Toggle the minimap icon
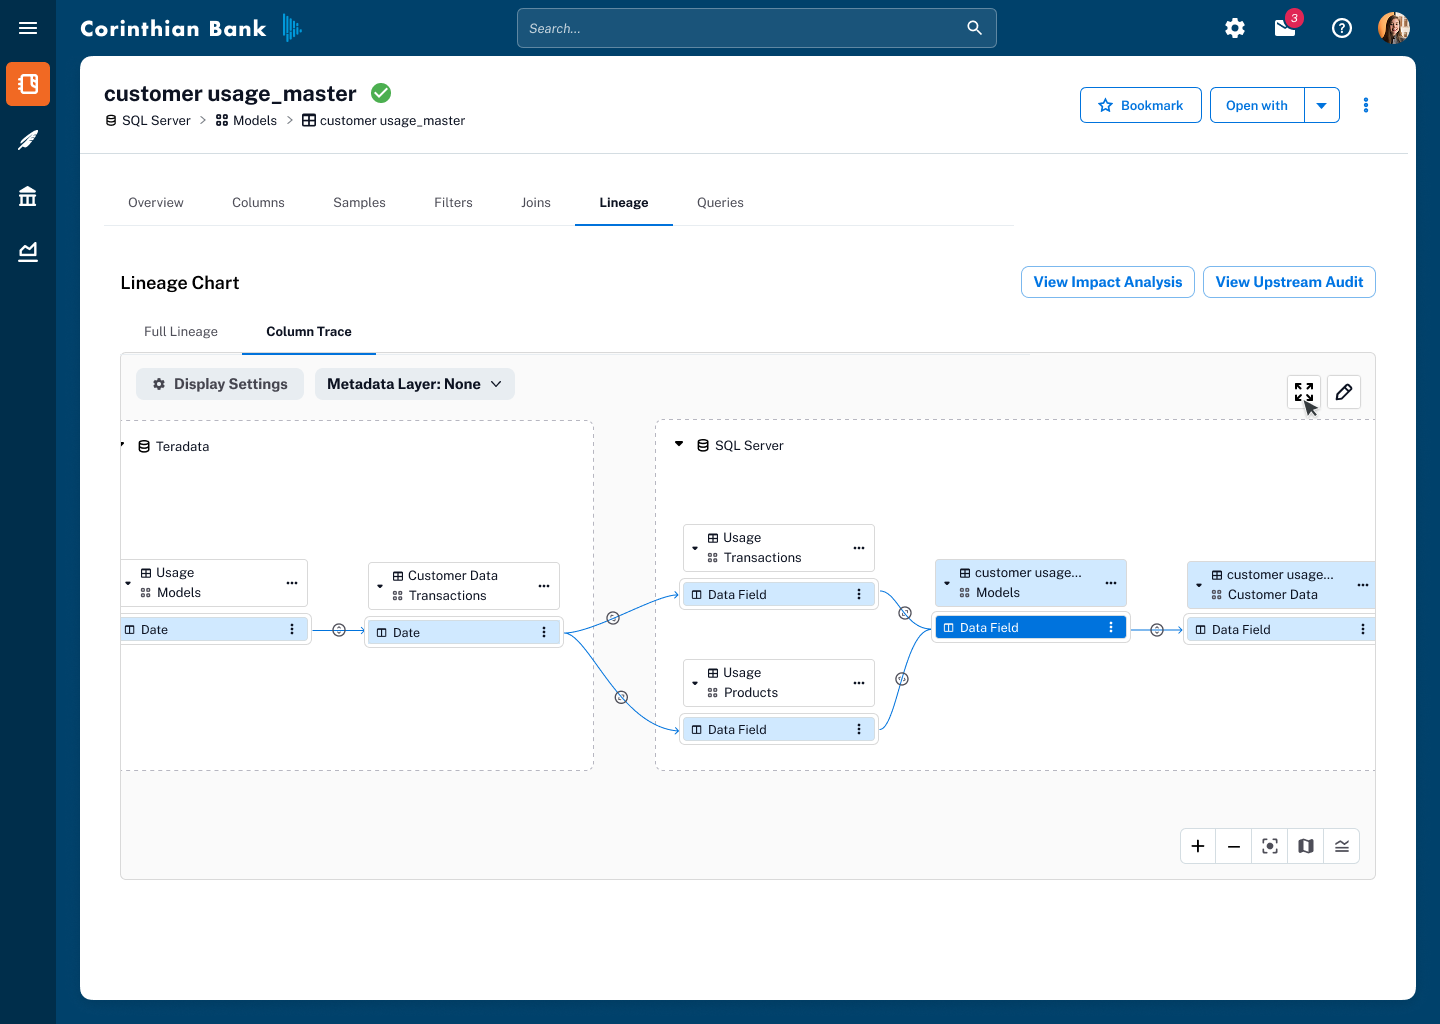Viewport: 1440px width, 1024px height. coord(1306,846)
